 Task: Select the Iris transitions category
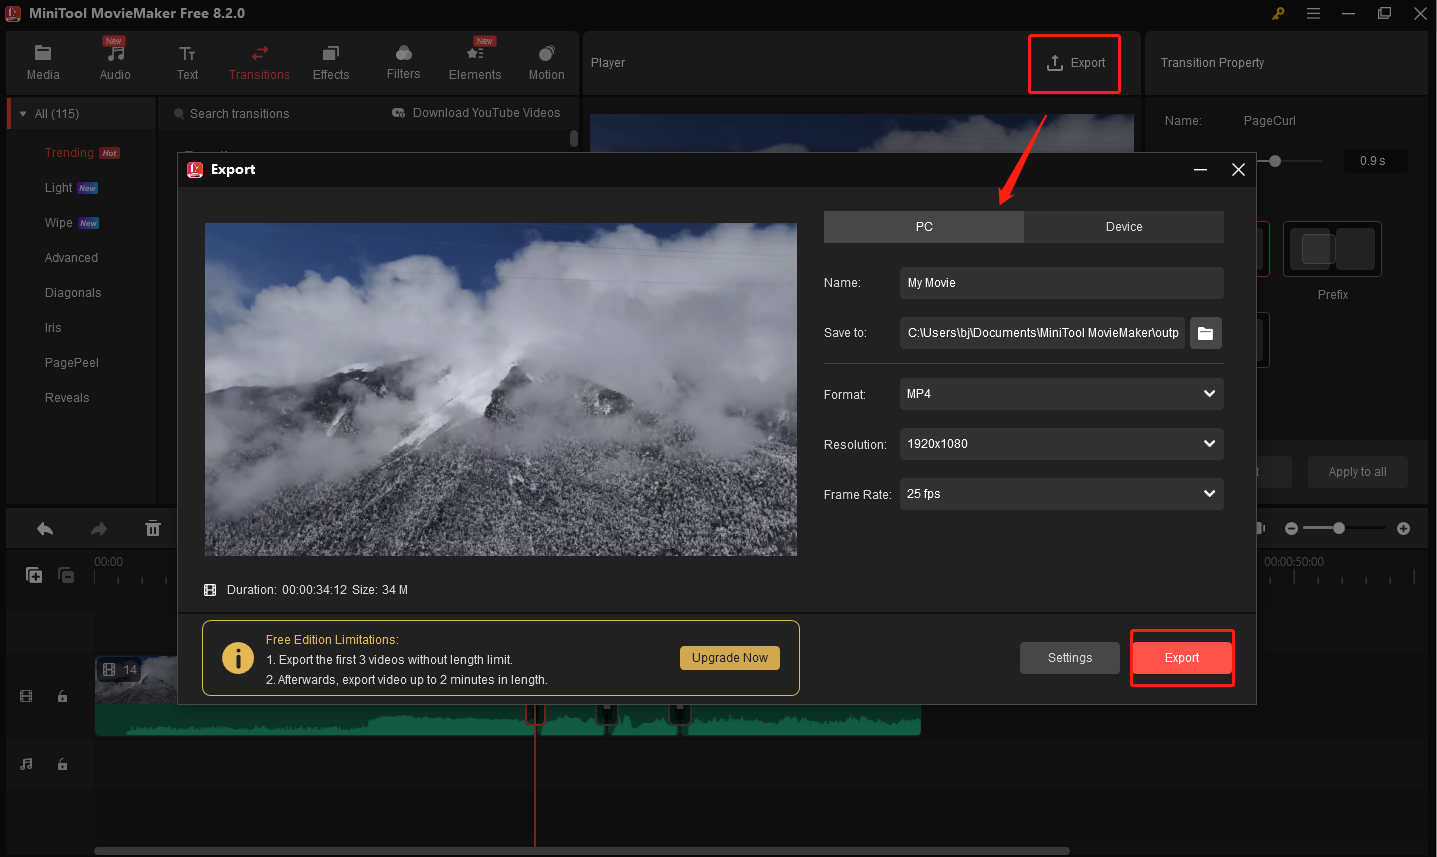[53, 328]
